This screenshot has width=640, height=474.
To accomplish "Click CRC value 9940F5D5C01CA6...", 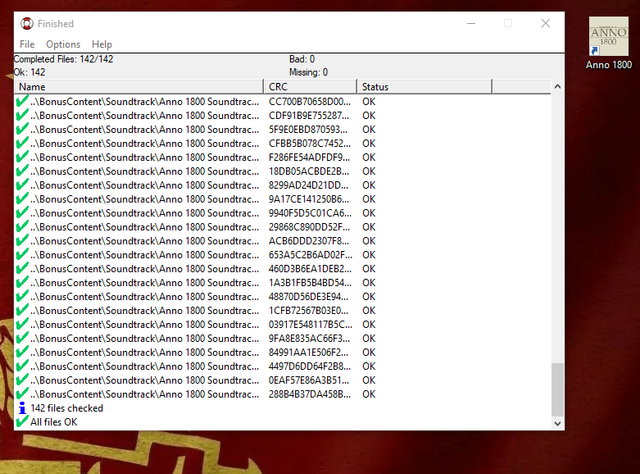I will tap(310, 213).
